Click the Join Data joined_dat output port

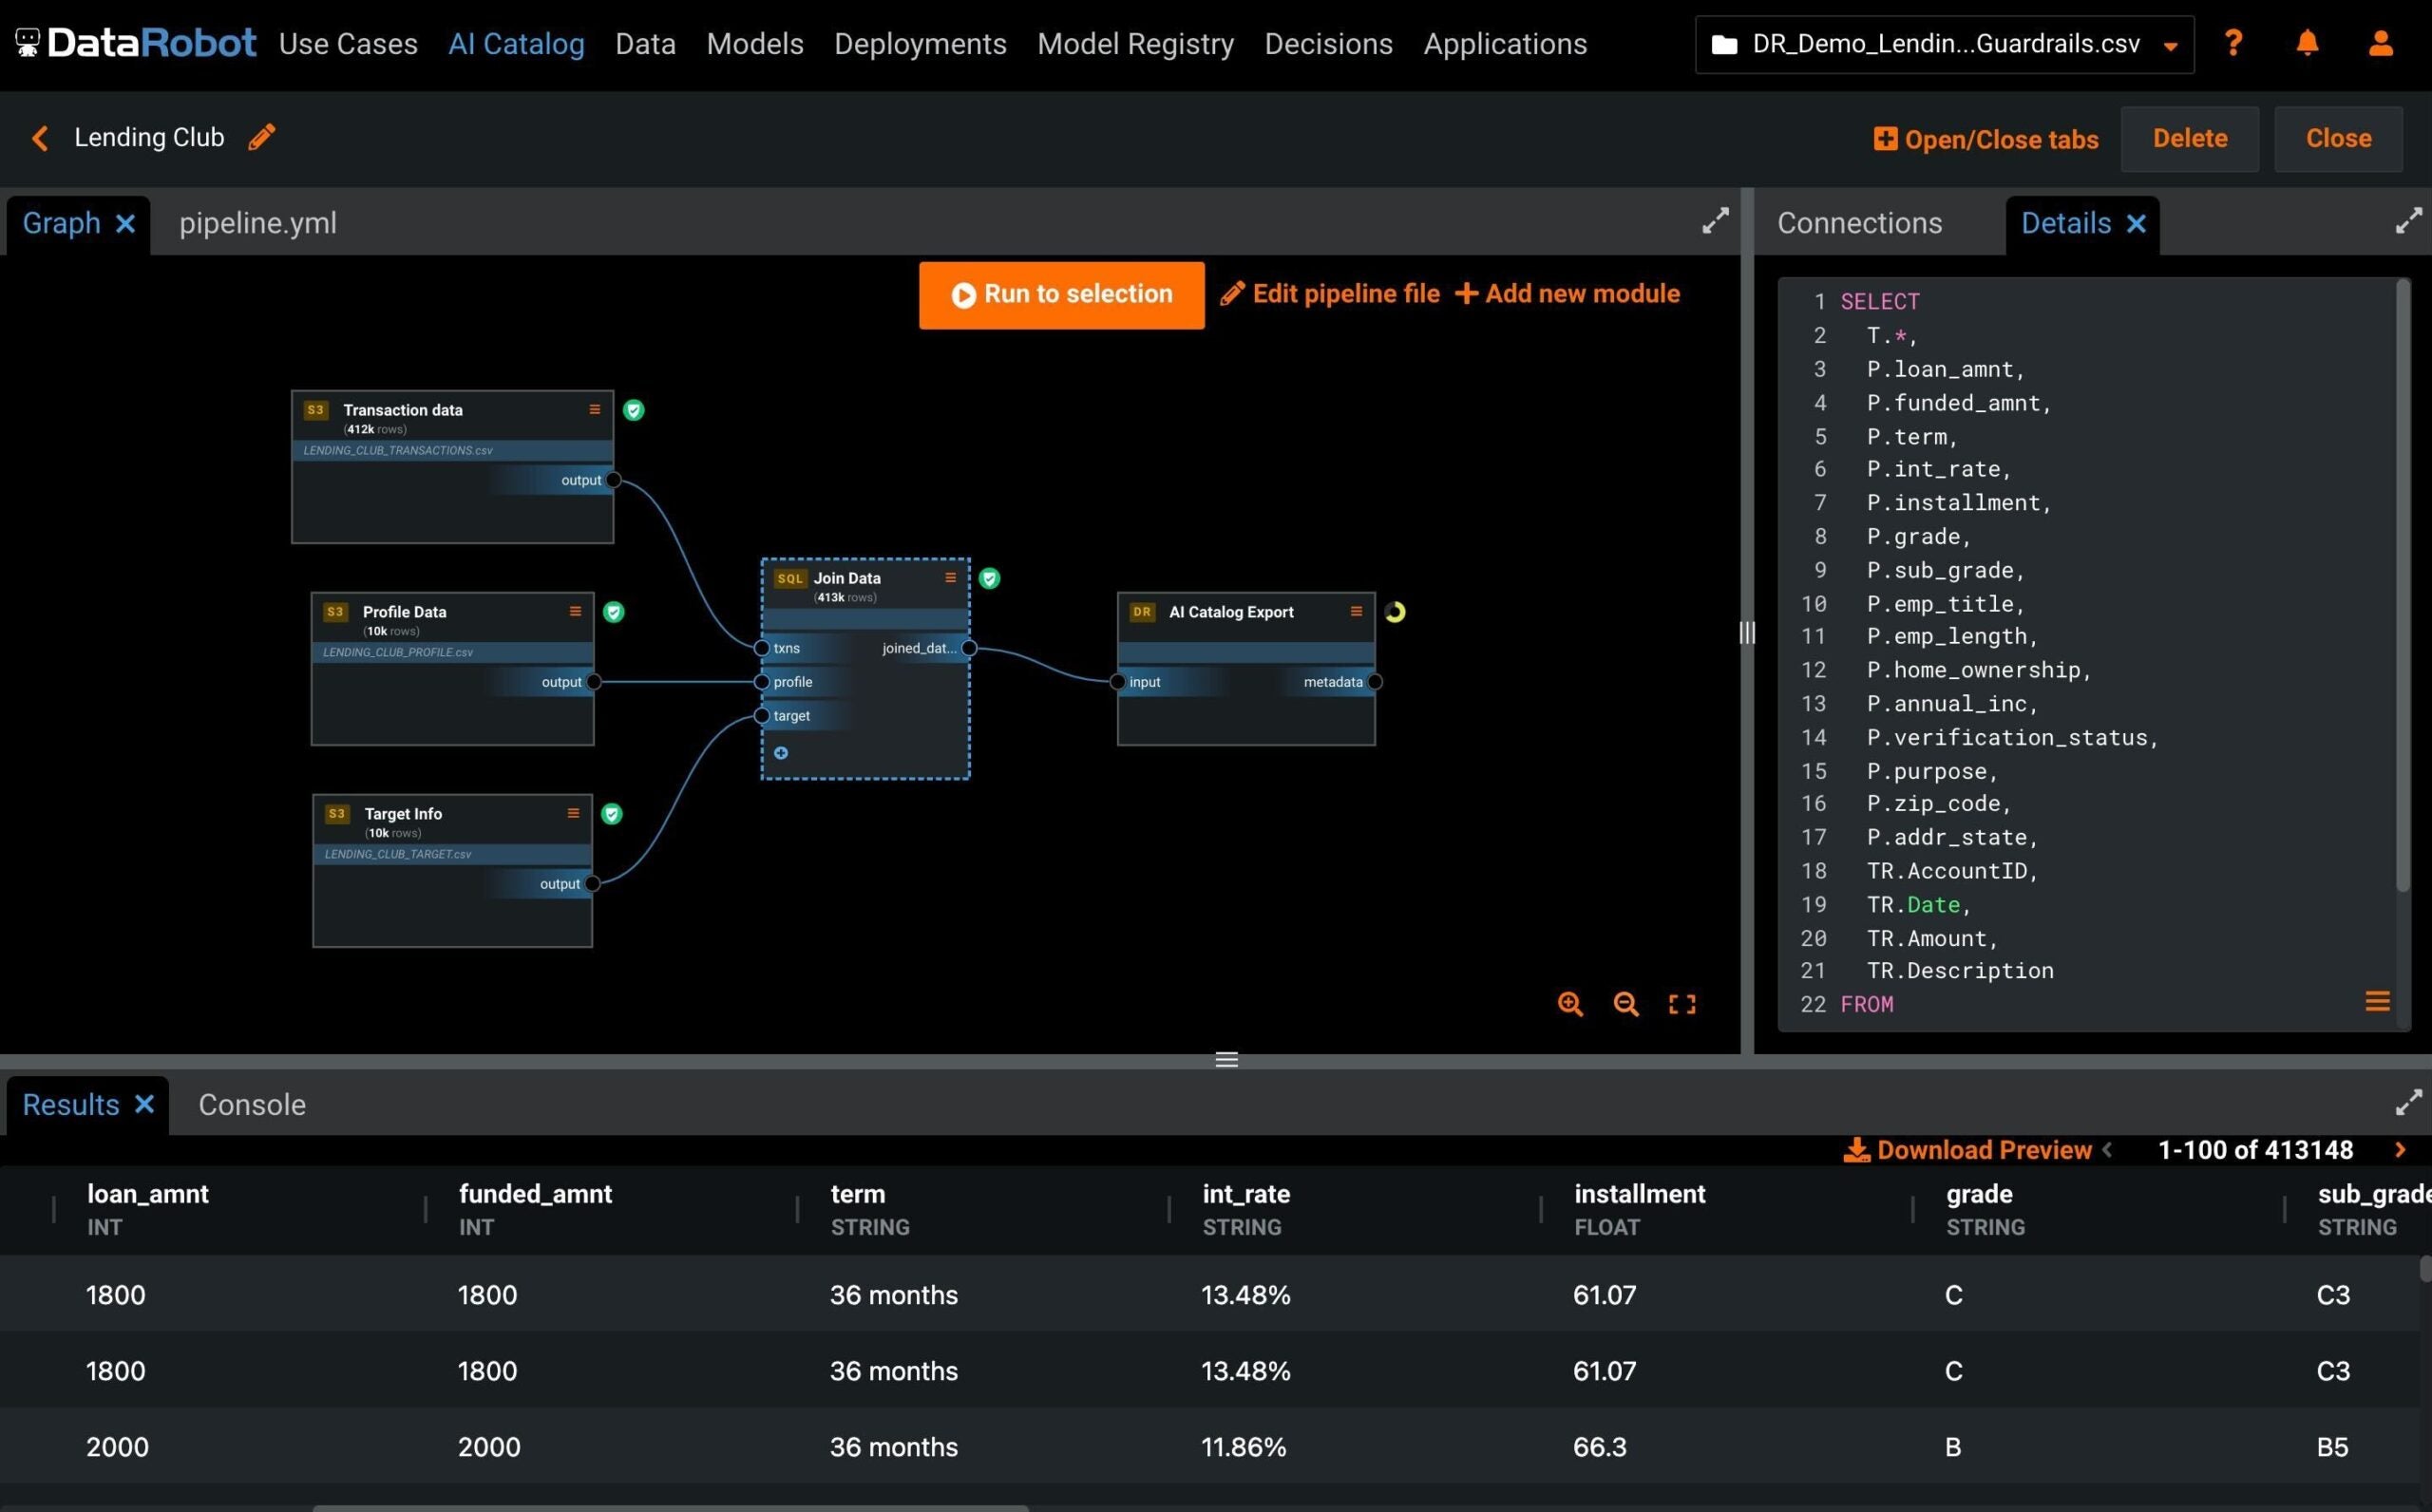[969, 648]
